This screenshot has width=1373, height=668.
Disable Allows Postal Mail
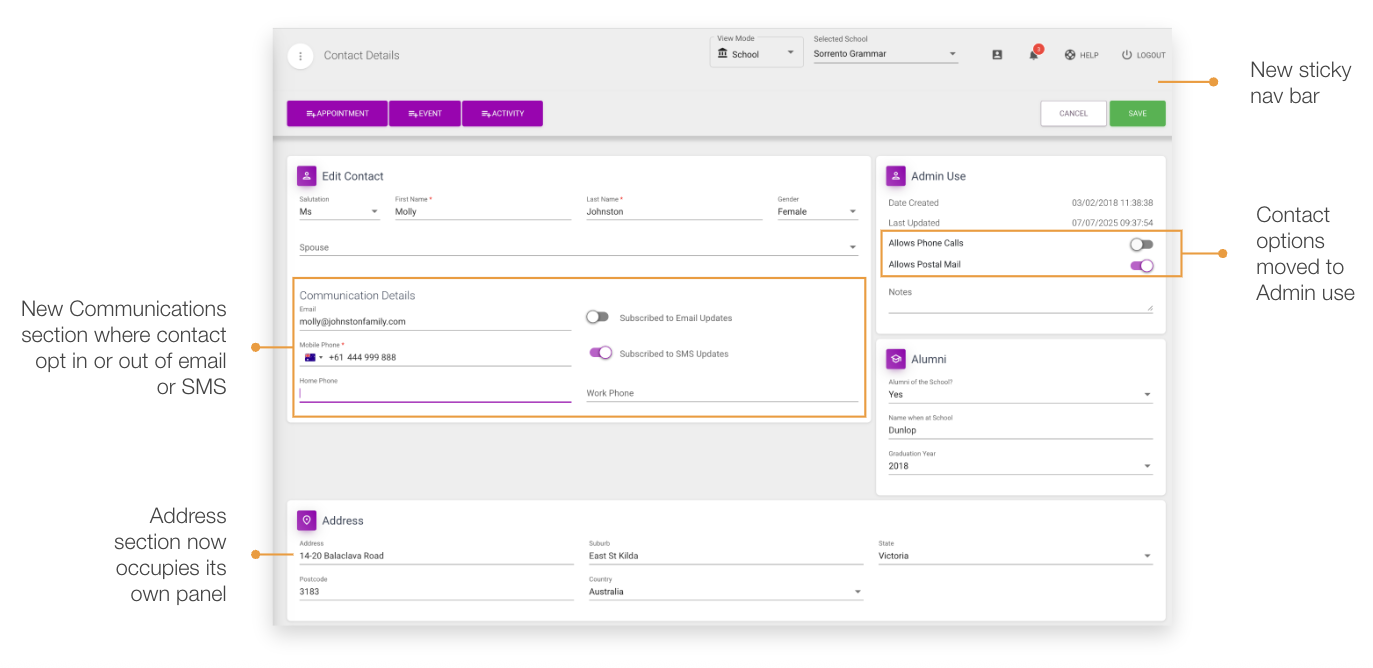1141,264
